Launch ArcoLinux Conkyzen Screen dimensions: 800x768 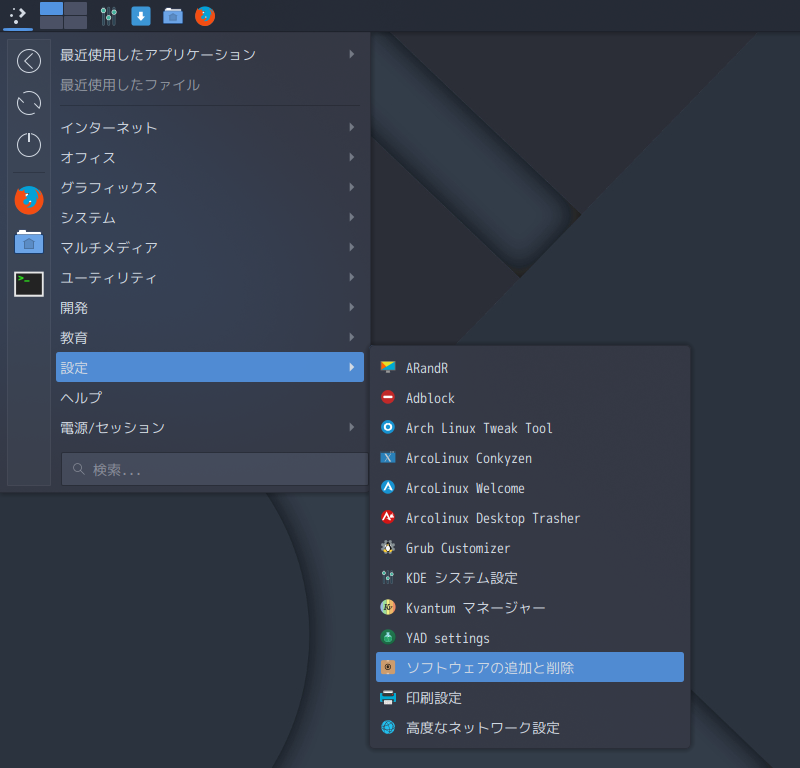click(x=530, y=458)
